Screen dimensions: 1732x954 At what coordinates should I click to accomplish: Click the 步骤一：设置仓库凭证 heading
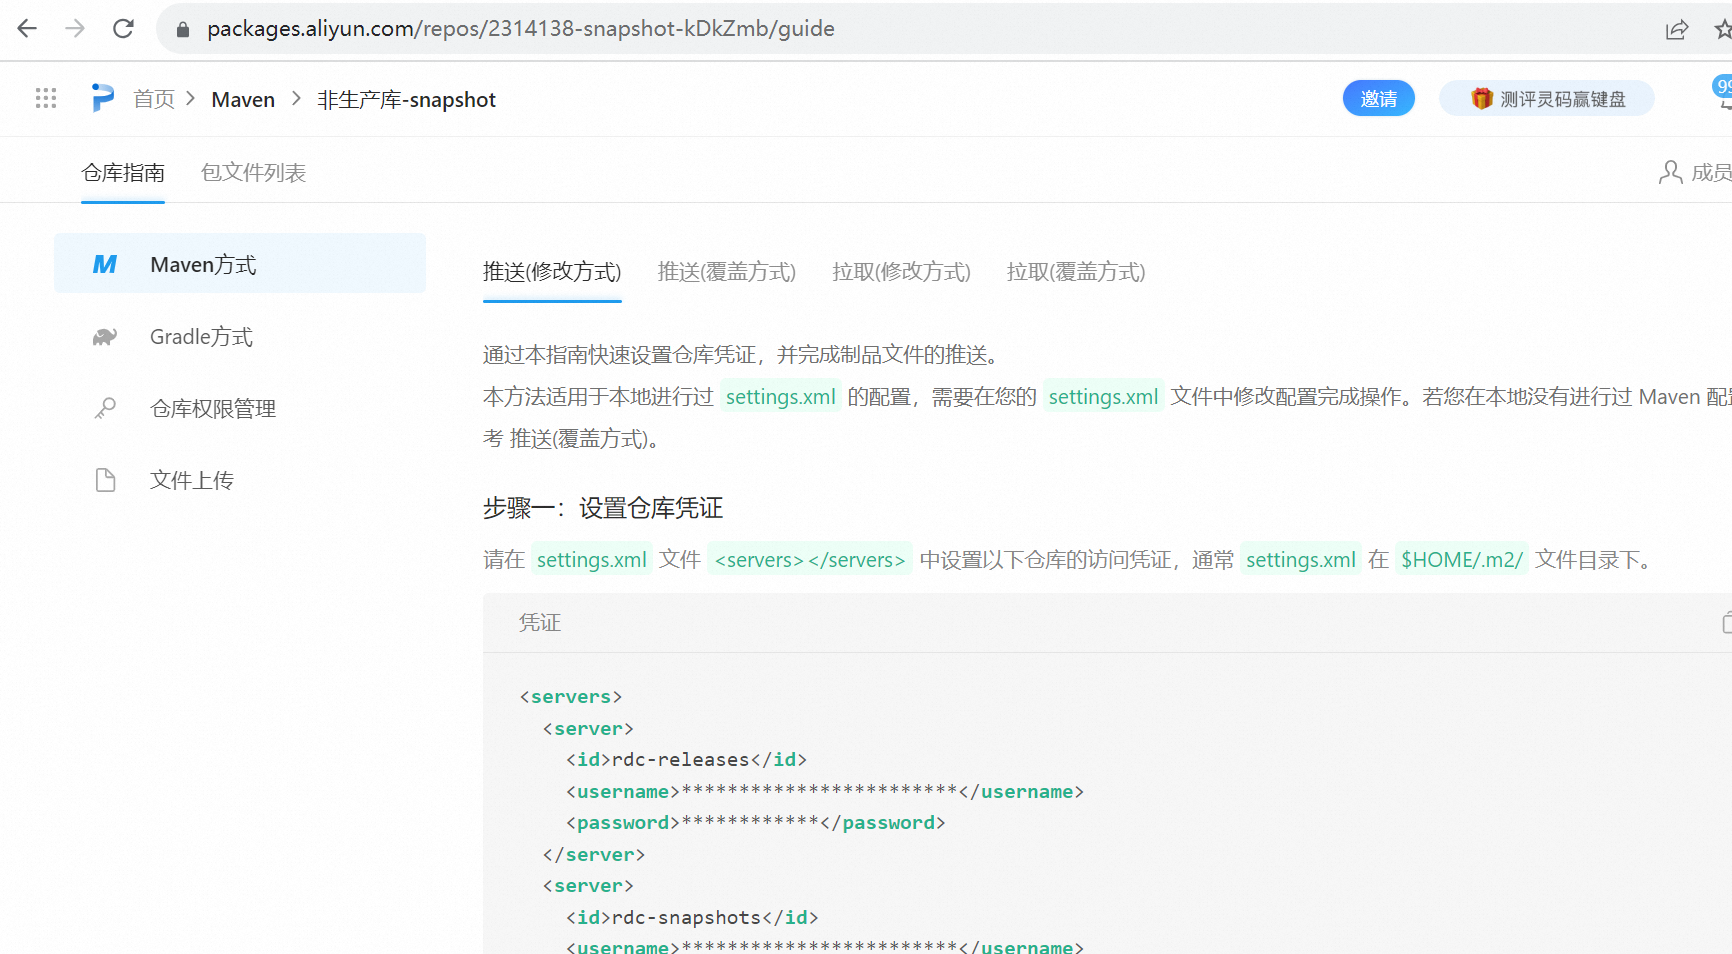click(603, 508)
